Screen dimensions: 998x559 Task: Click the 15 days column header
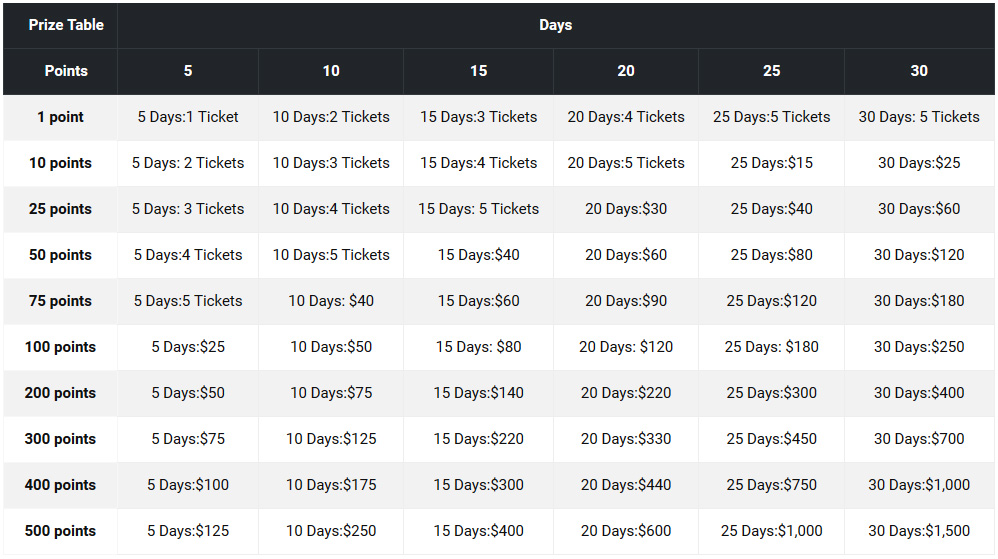(x=478, y=71)
